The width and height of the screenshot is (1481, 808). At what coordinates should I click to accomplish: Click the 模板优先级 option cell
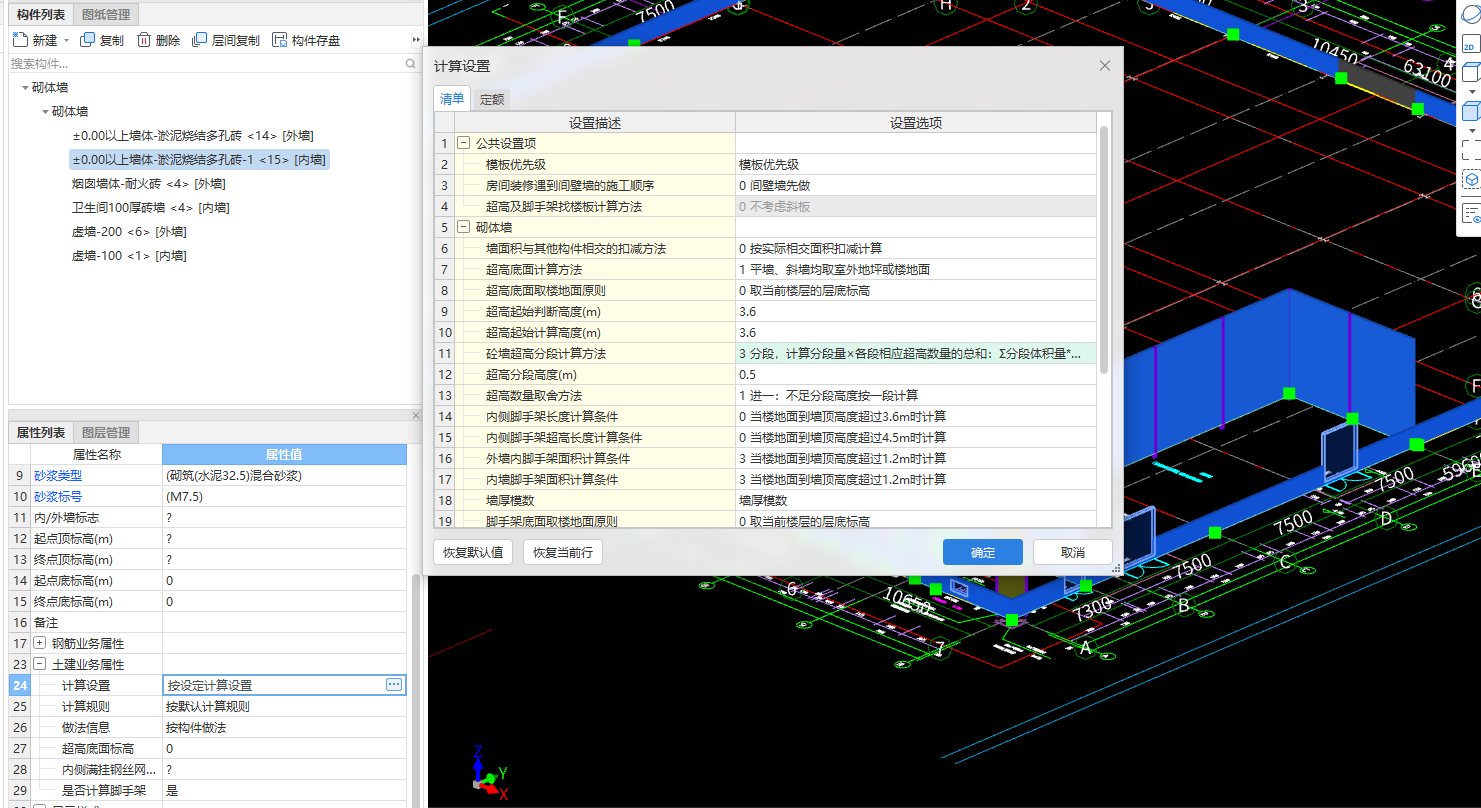[x=916, y=165]
